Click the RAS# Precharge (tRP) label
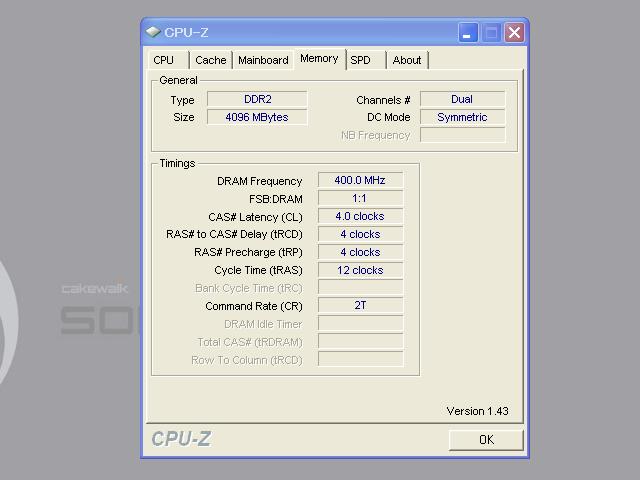 (x=249, y=252)
